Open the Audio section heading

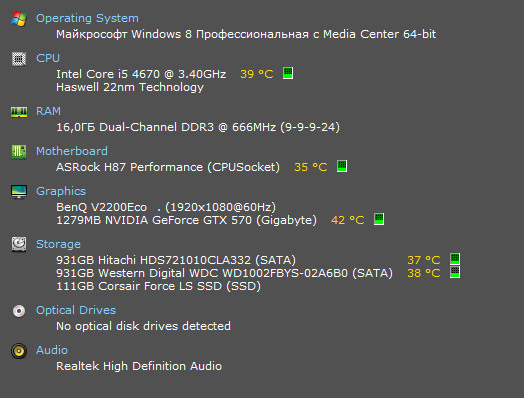coord(52,350)
